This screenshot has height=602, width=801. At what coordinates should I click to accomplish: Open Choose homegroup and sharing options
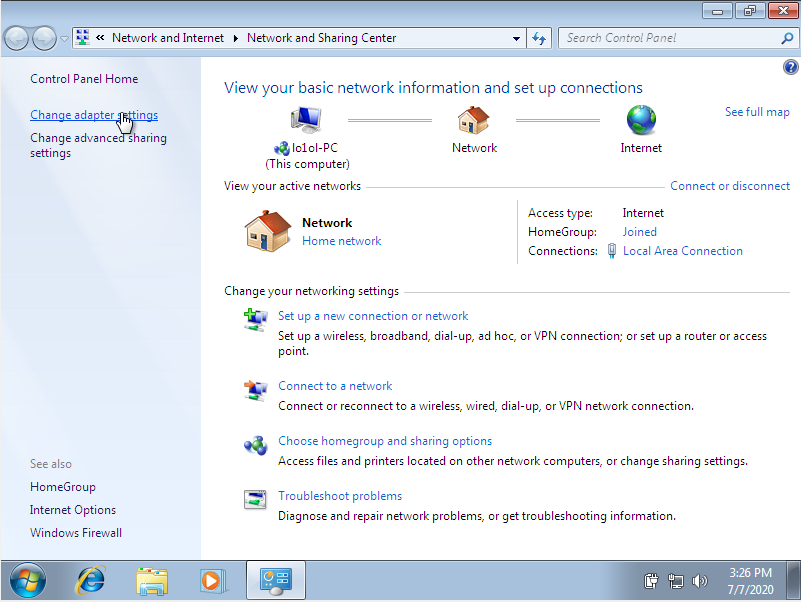[385, 441]
